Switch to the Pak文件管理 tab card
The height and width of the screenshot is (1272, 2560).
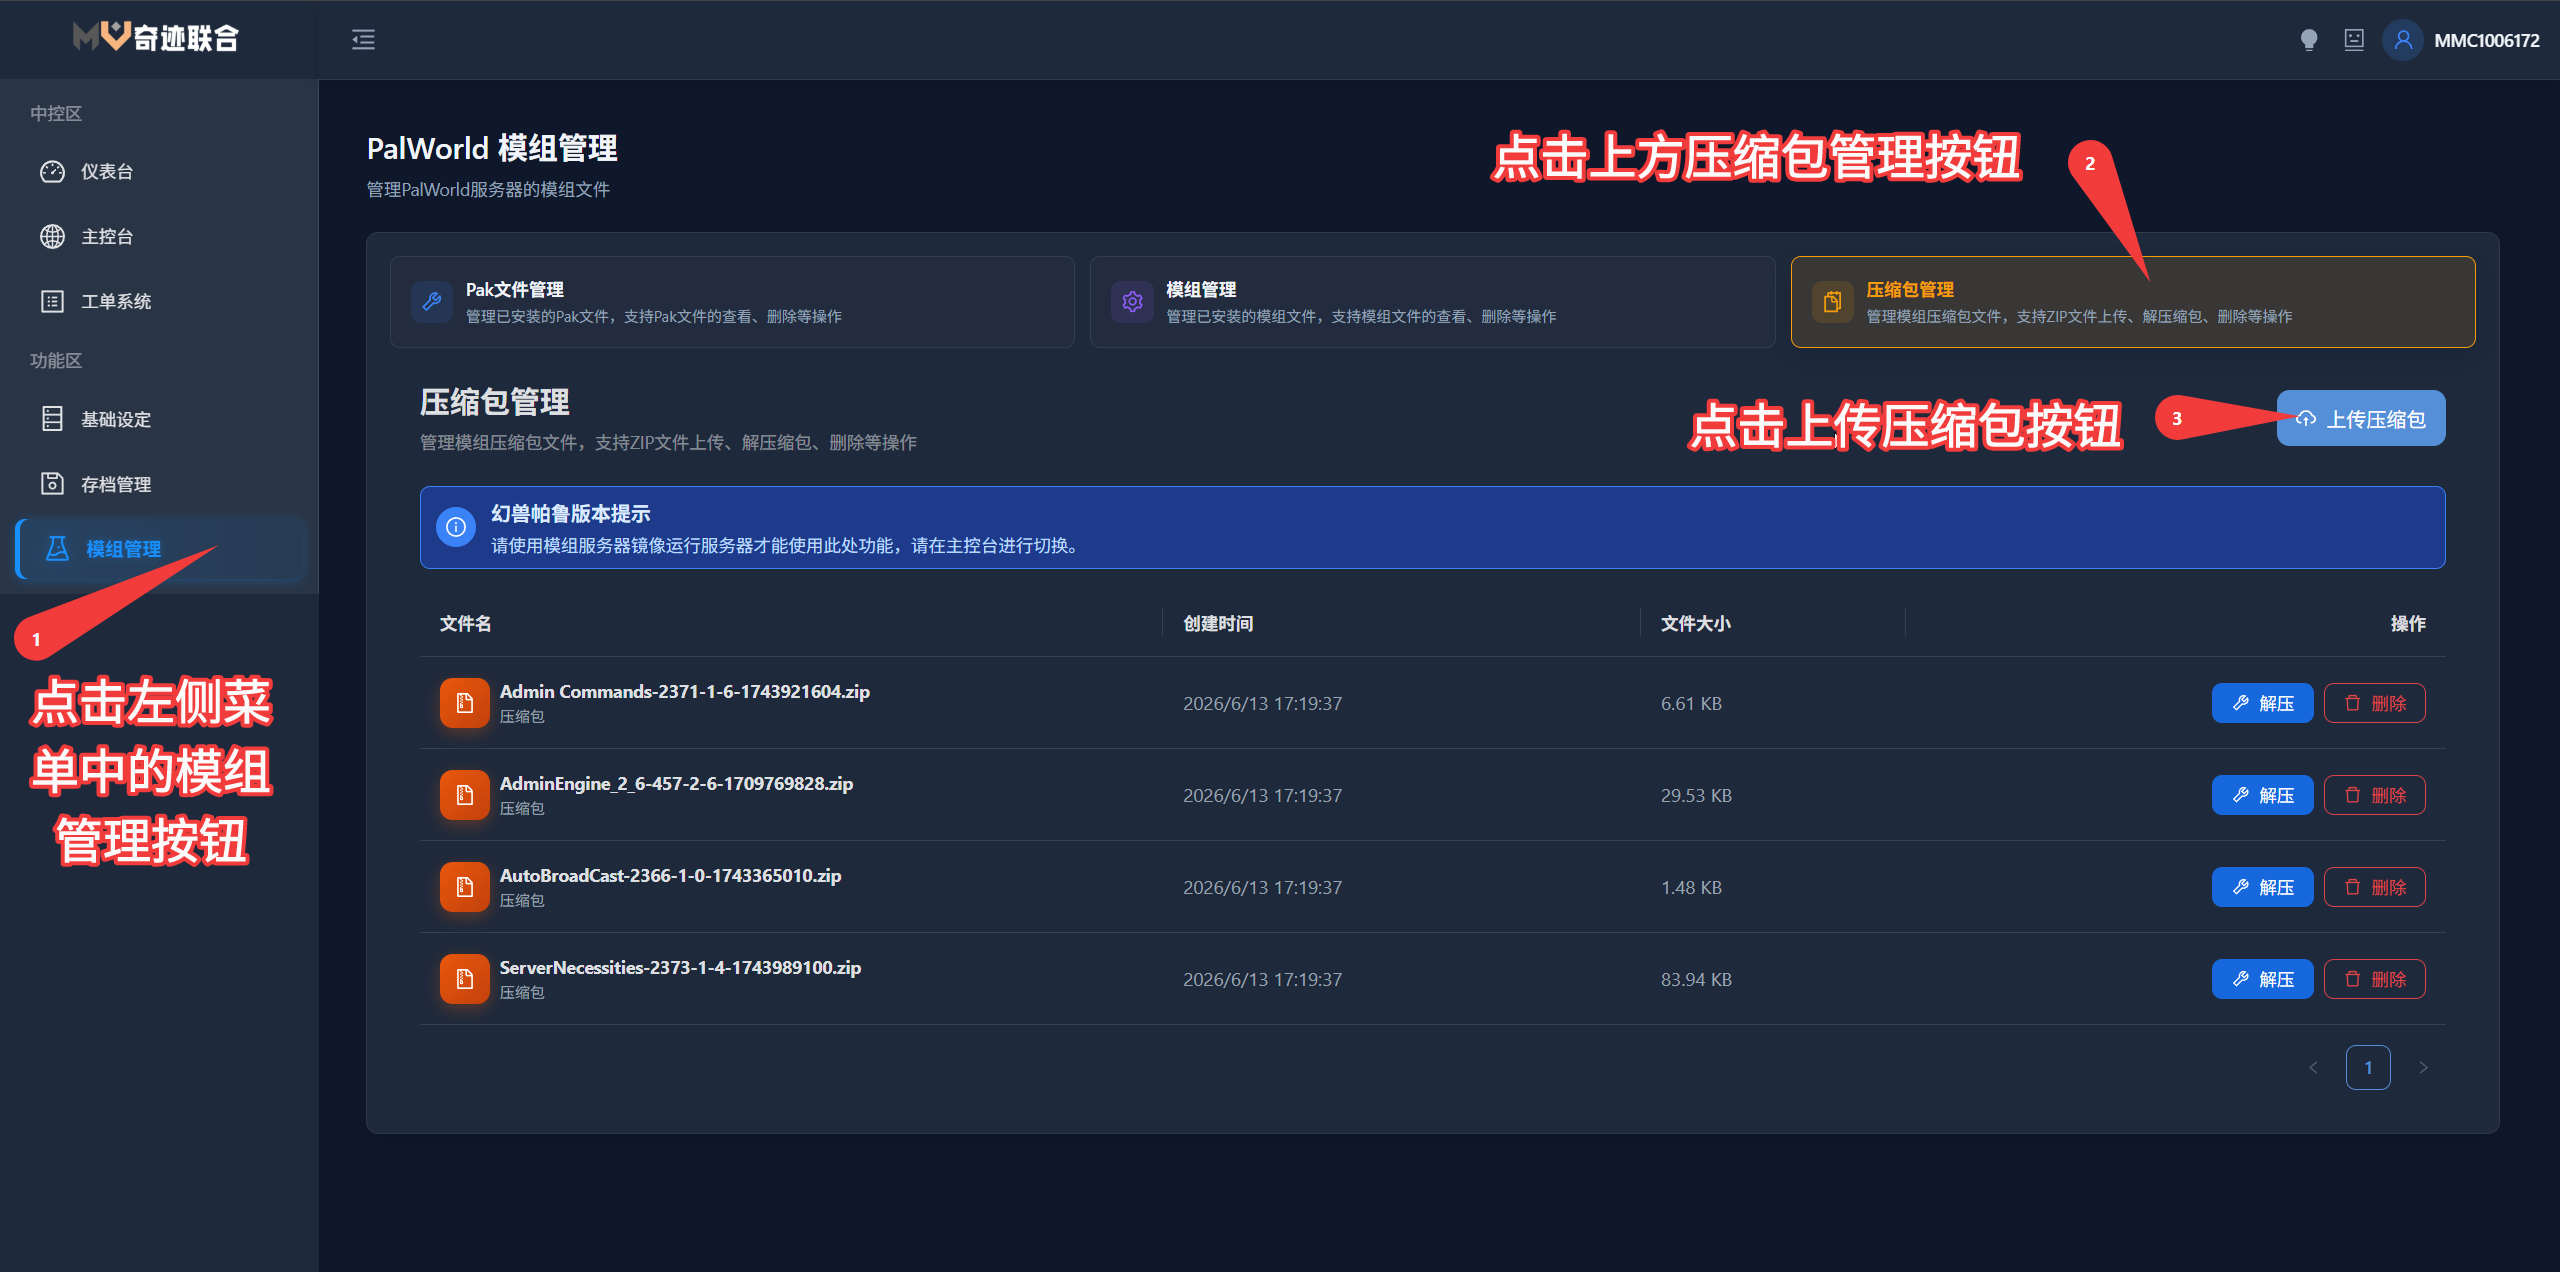732,302
